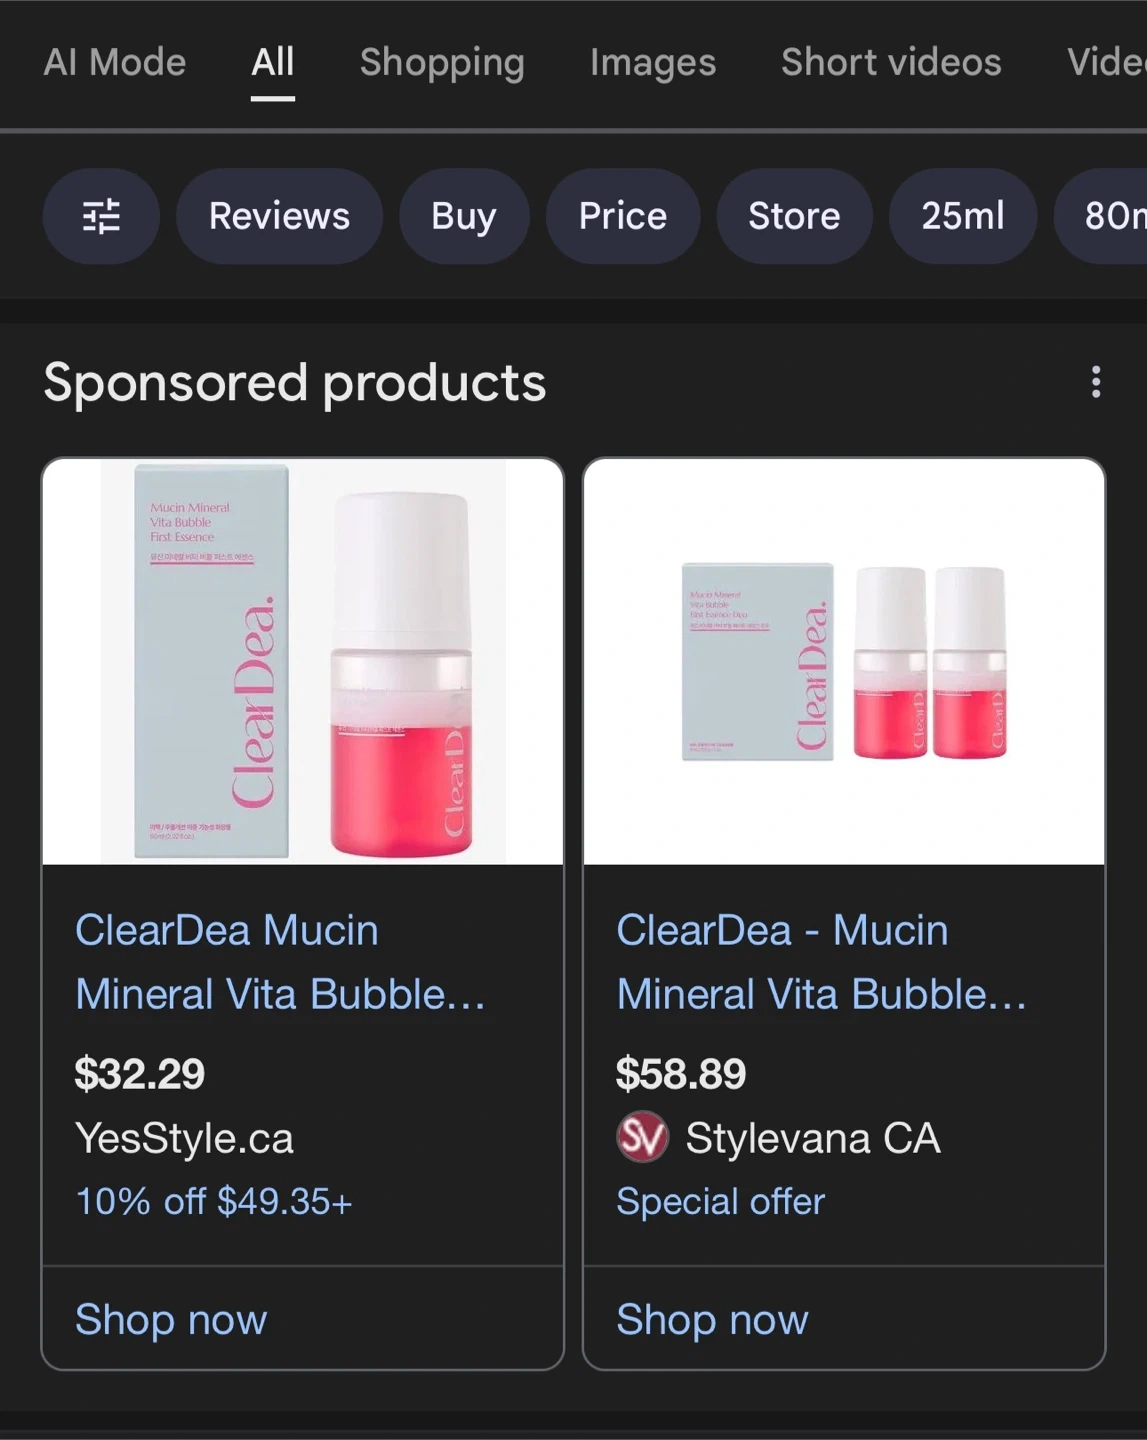View the Stylevana Special offer link
The image size is (1147, 1440).
720,1201
